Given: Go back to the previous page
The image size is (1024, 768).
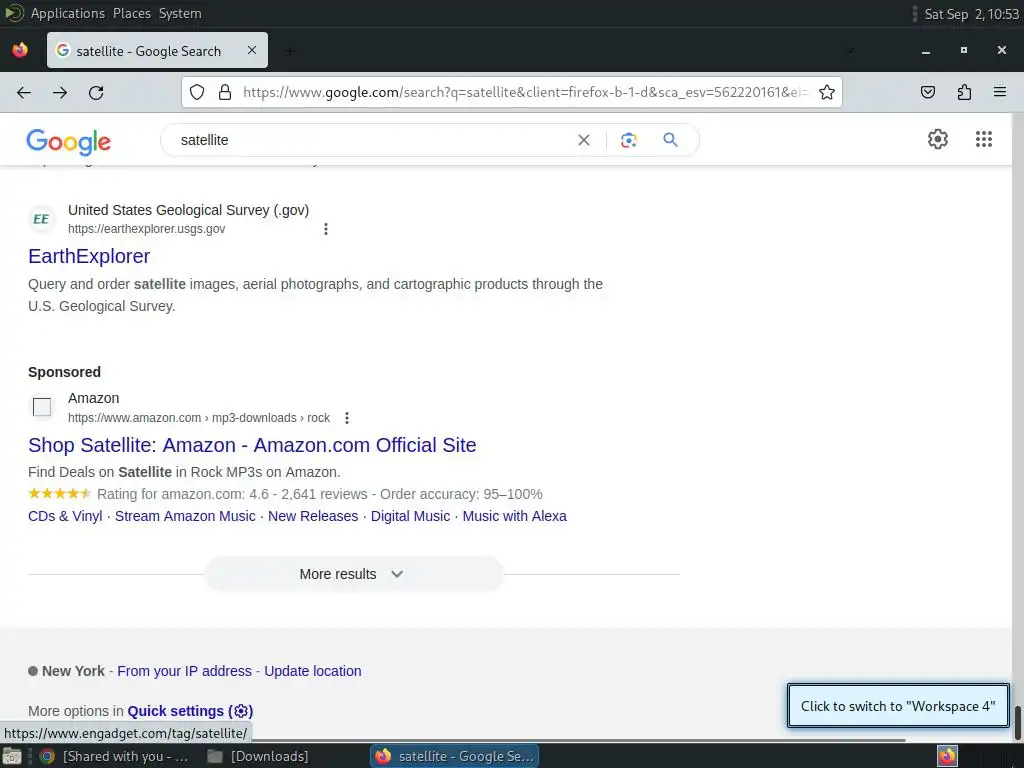Looking at the screenshot, I should [24, 93].
